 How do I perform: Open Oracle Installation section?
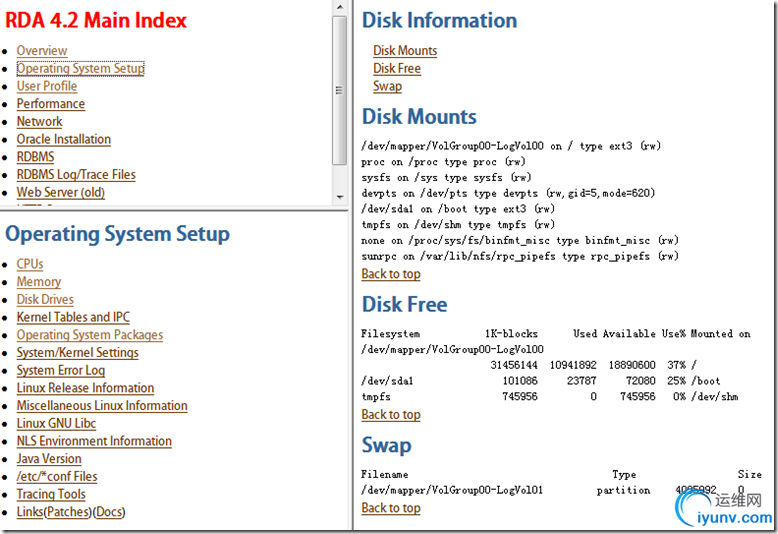(63, 140)
